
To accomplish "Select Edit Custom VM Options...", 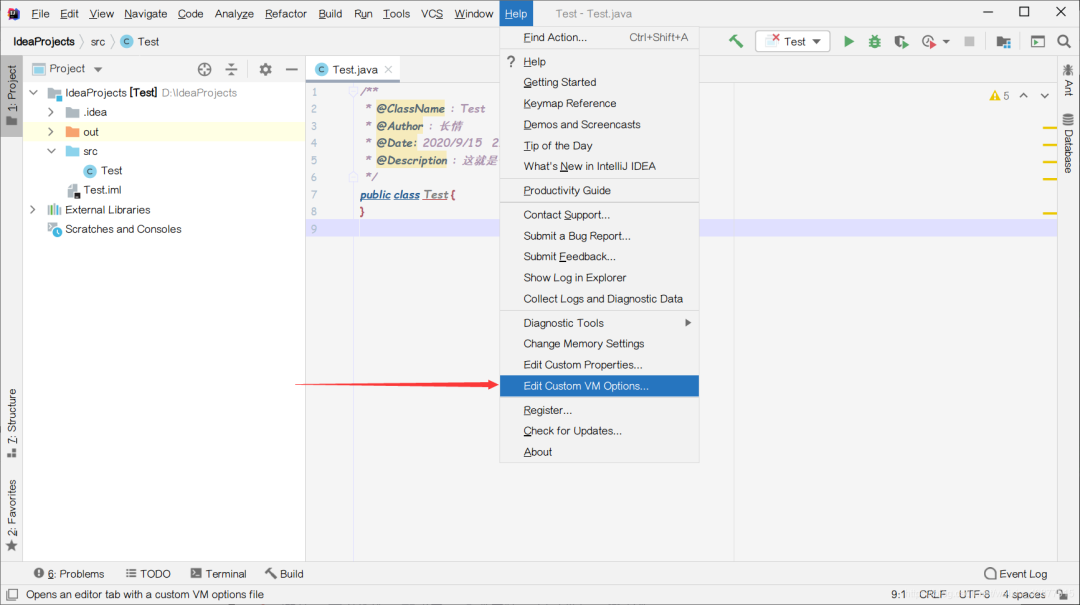I will pyautogui.click(x=599, y=386).
